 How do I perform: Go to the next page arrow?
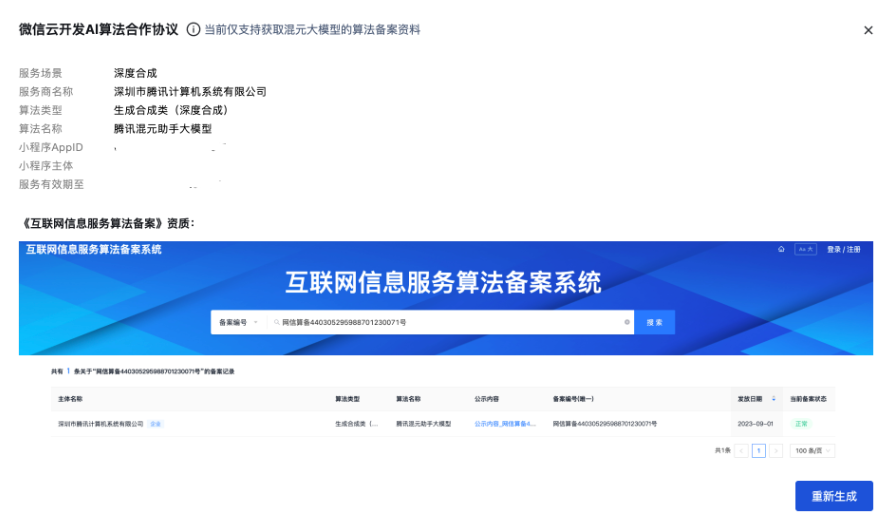point(775,451)
